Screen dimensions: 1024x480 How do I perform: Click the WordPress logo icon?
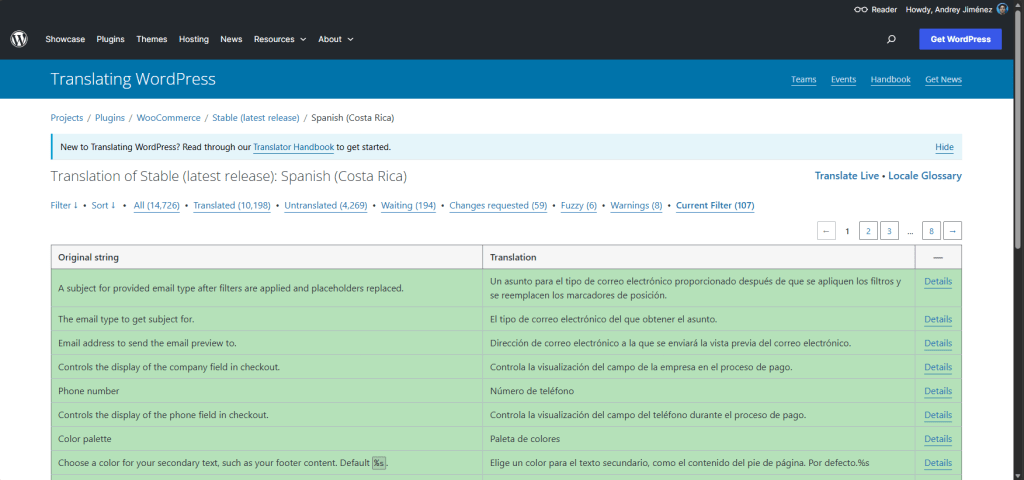[19, 39]
